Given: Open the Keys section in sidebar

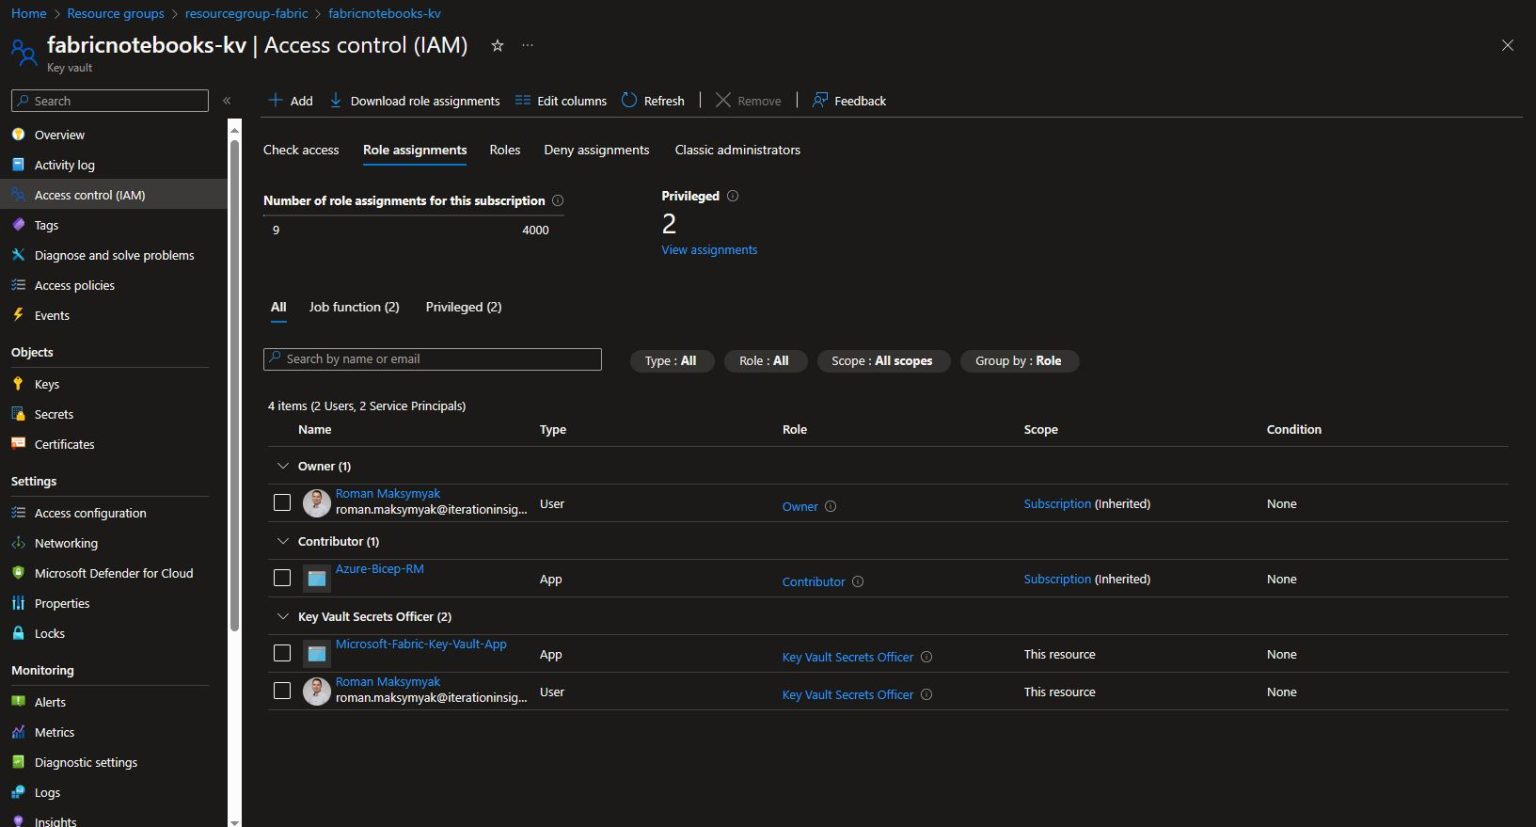Looking at the screenshot, I should point(46,383).
